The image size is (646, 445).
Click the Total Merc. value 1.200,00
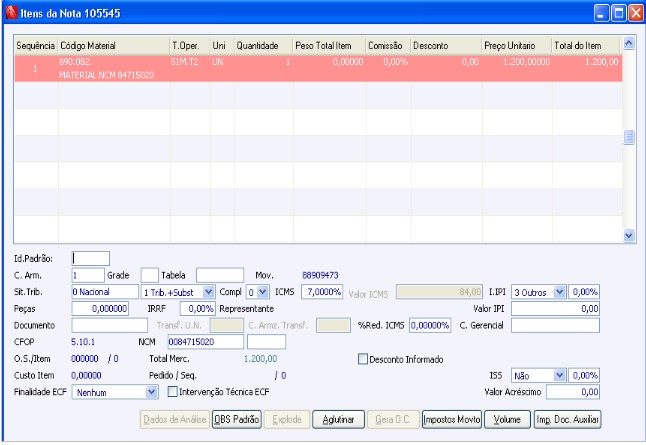[260, 358]
